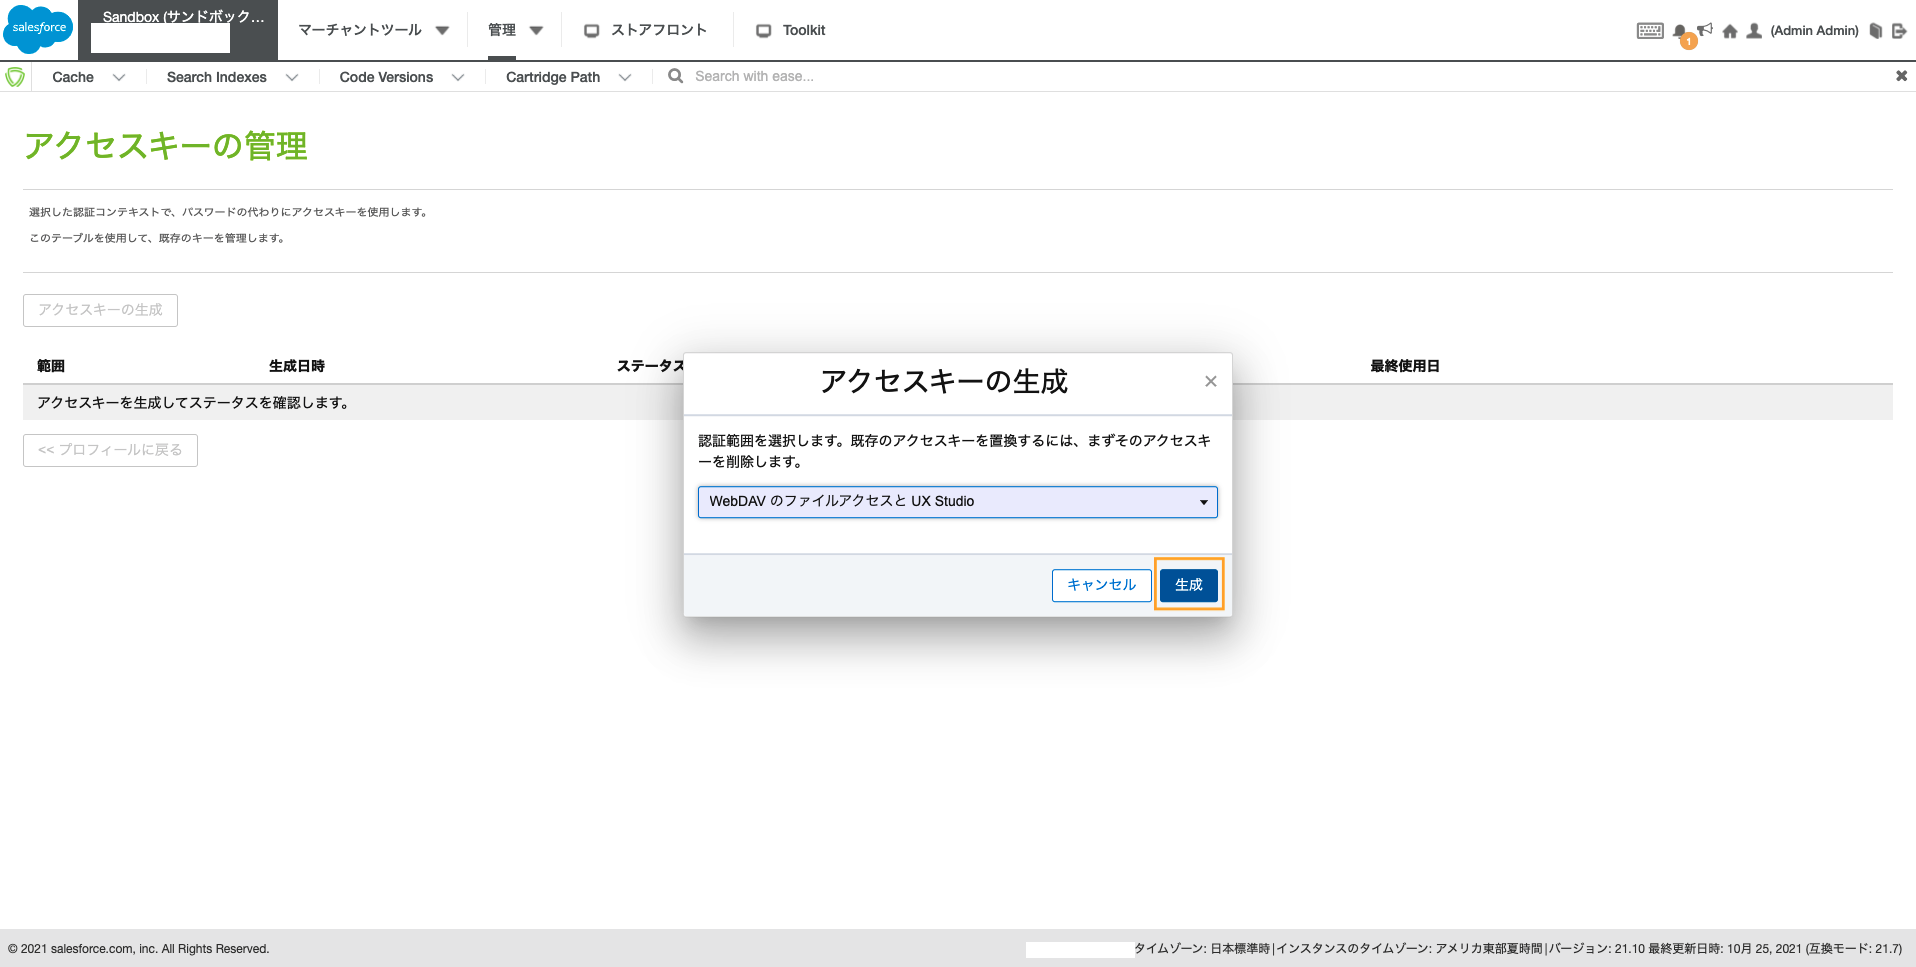
Task: Go home using the house icon
Action: [x=1730, y=30]
